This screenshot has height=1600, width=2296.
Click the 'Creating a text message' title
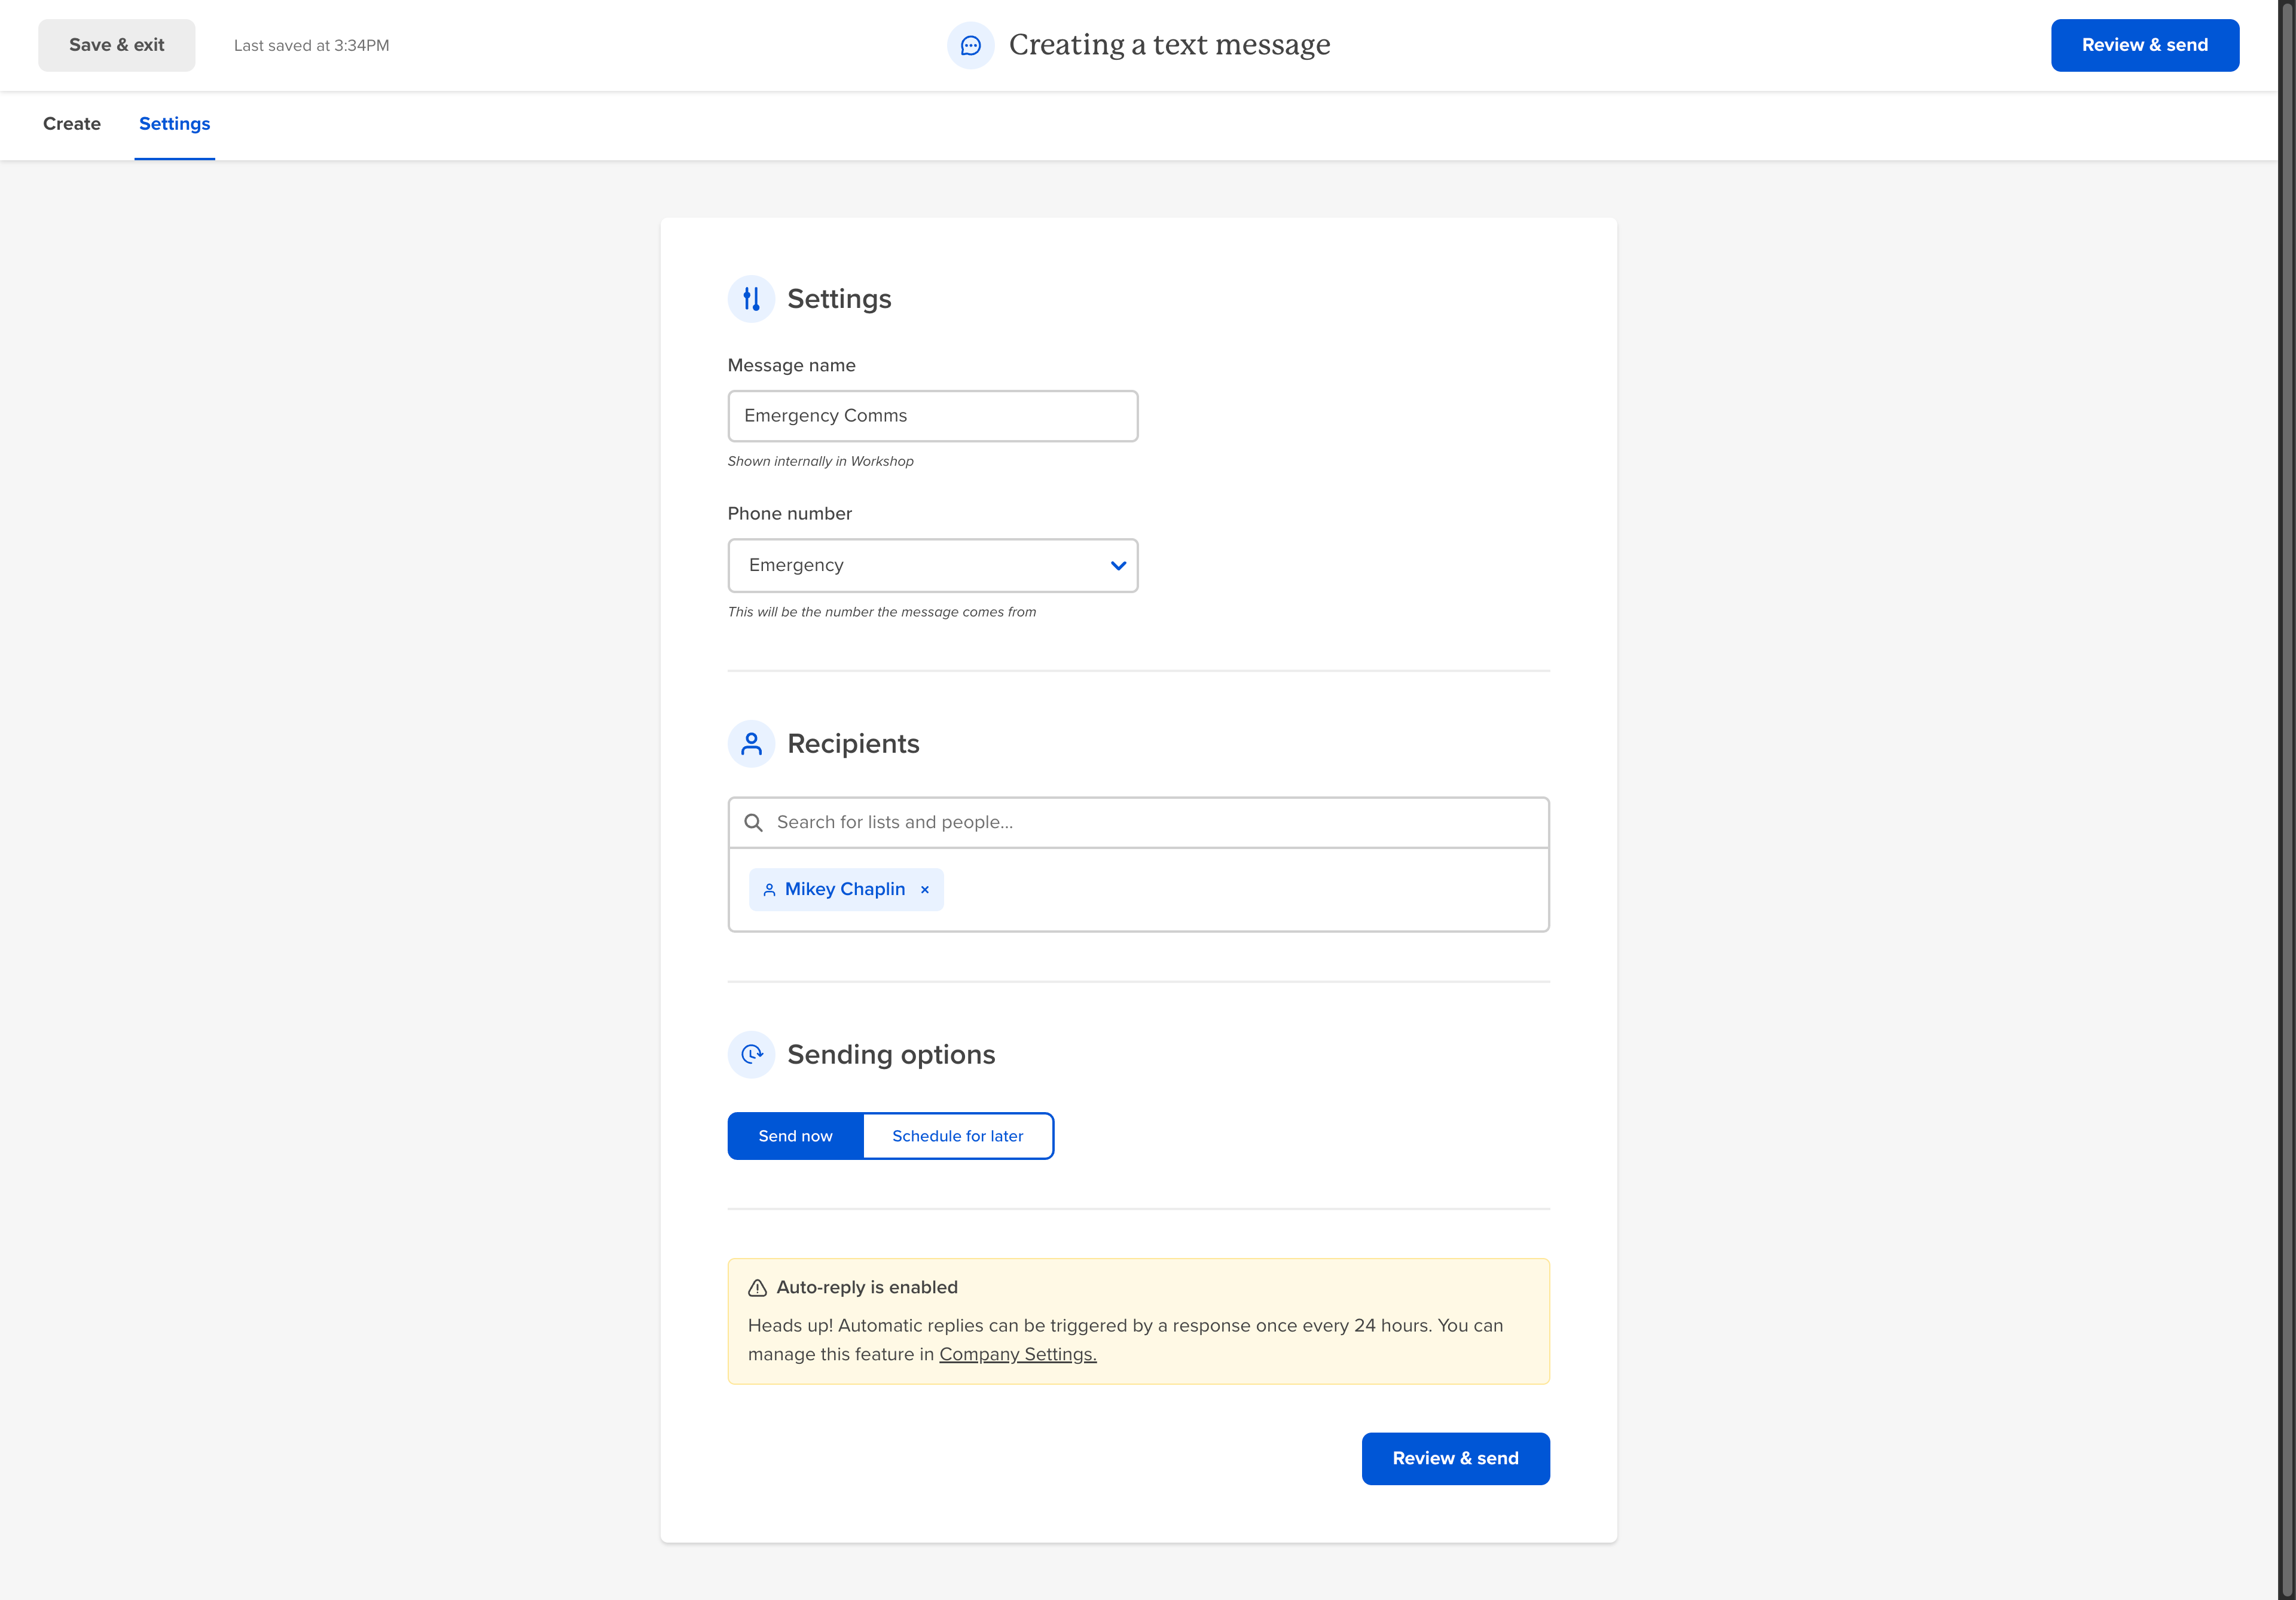1169,45
